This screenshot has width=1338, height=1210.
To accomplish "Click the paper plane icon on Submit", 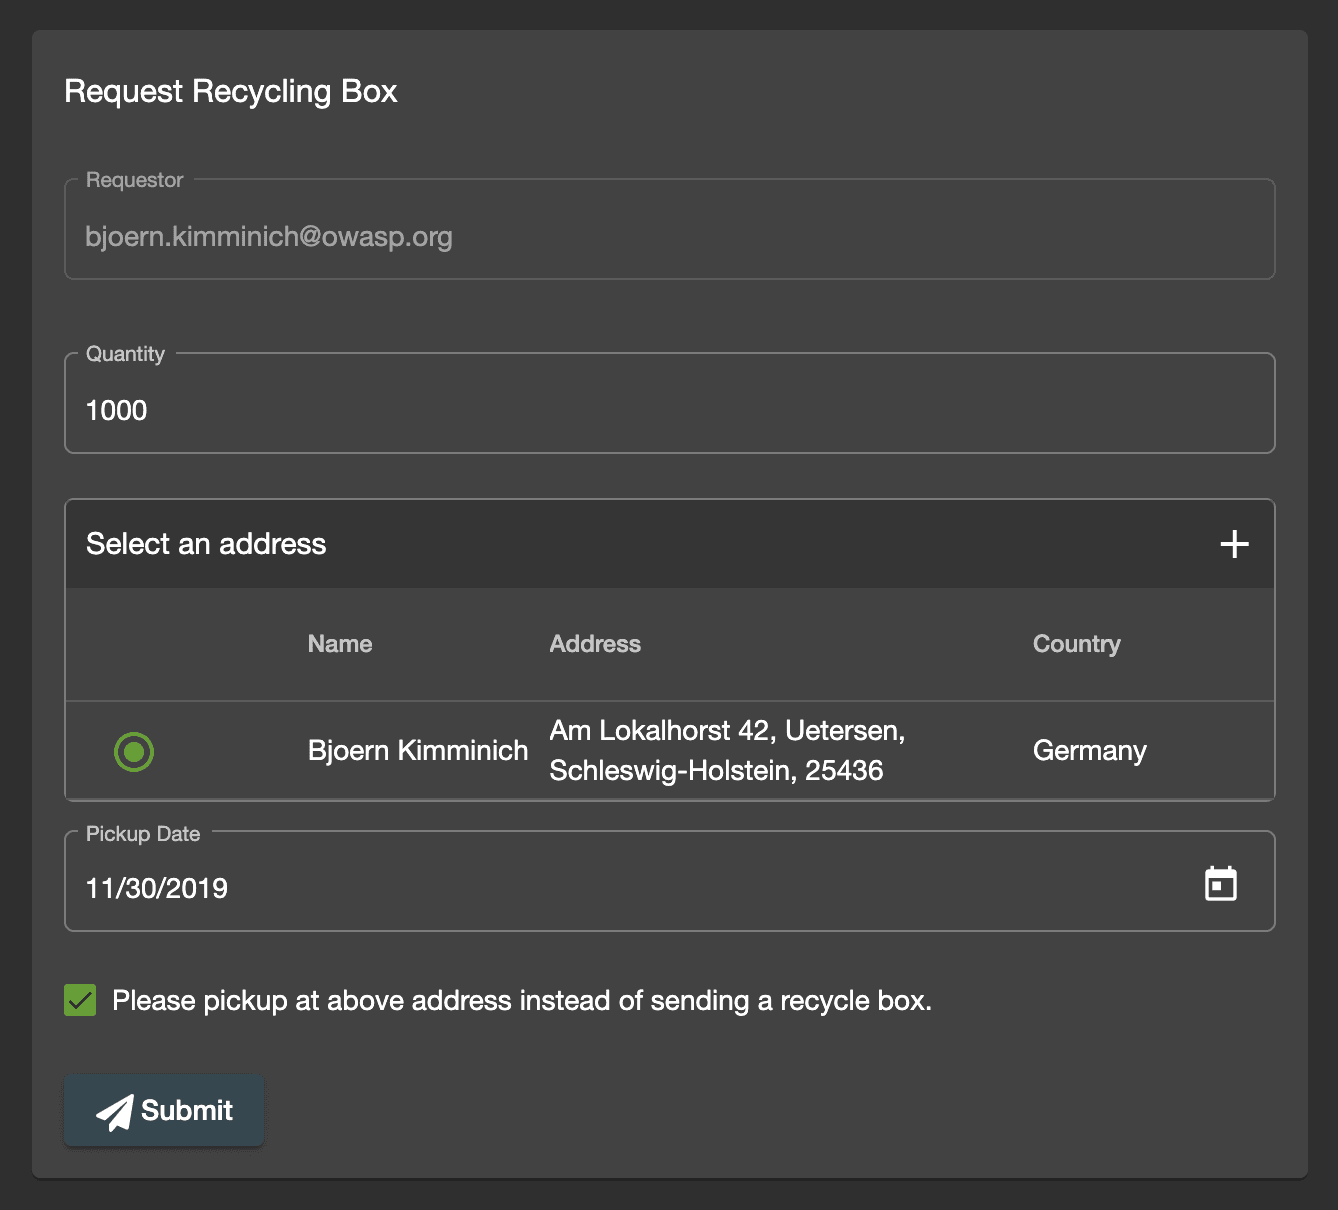I will tap(115, 1111).
